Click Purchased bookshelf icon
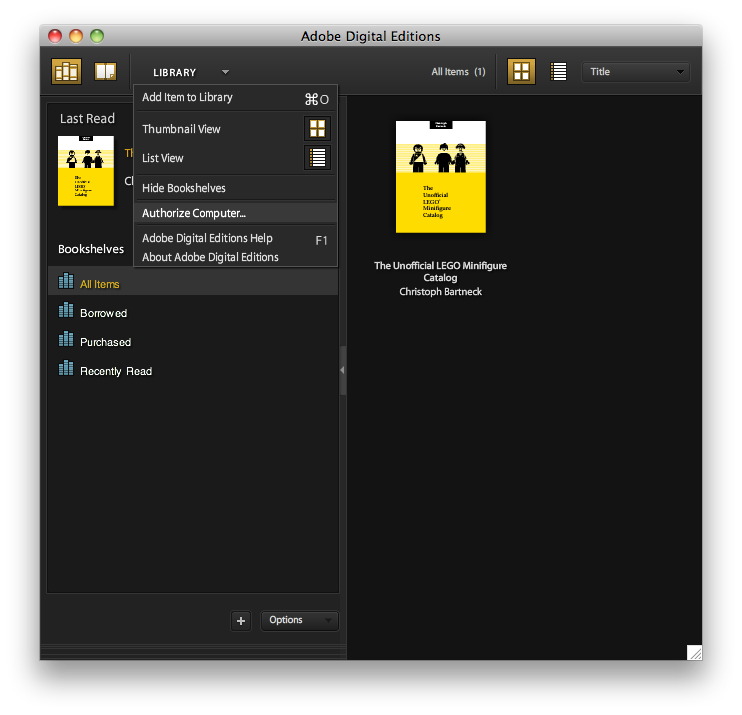This screenshot has width=742, height=715. coord(66,339)
